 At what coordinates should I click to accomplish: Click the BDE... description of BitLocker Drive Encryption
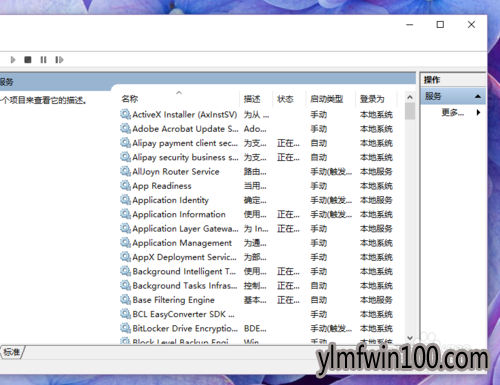coord(255,328)
